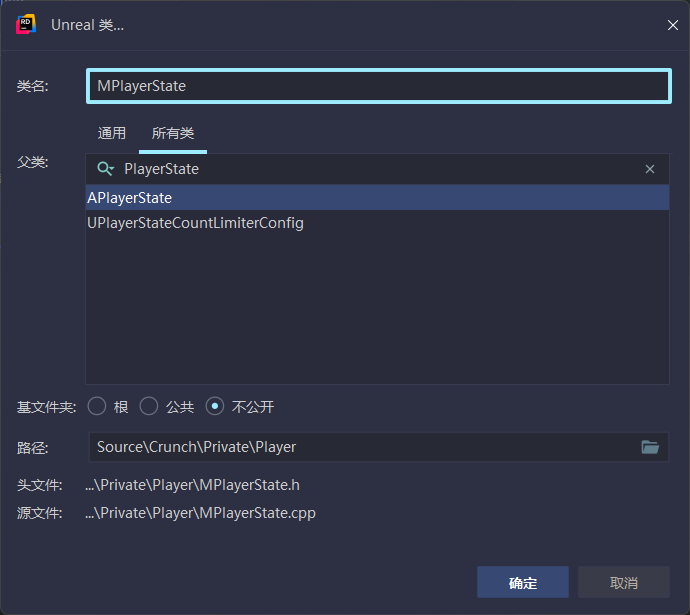Click the Rider RD logo icon
The height and width of the screenshot is (615, 690).
tap(26, 24)
